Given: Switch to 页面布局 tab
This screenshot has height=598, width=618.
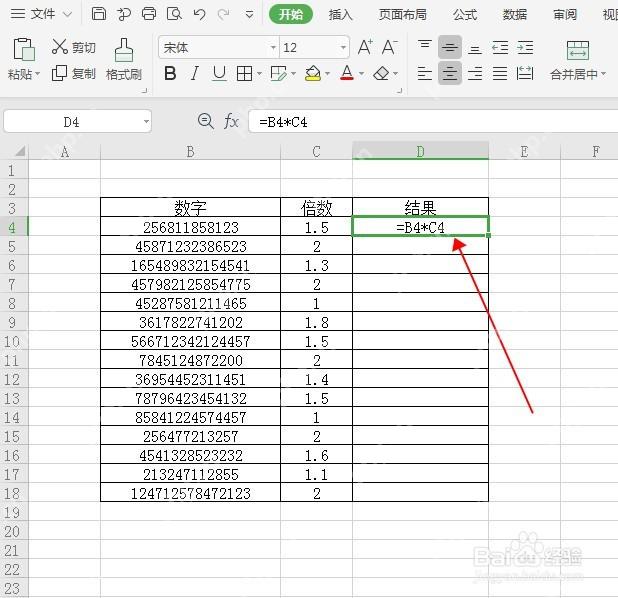Looking at the screenshot, I should 403,15.
